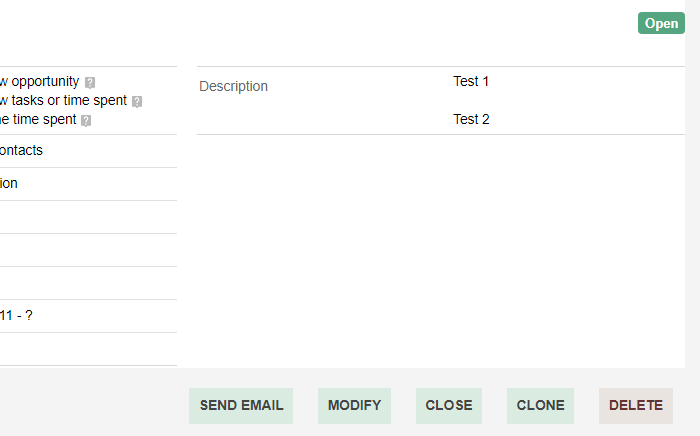This screenshot has width=700, height=436.
Task: Click the MODIFY button
Action: coord(354,406)
